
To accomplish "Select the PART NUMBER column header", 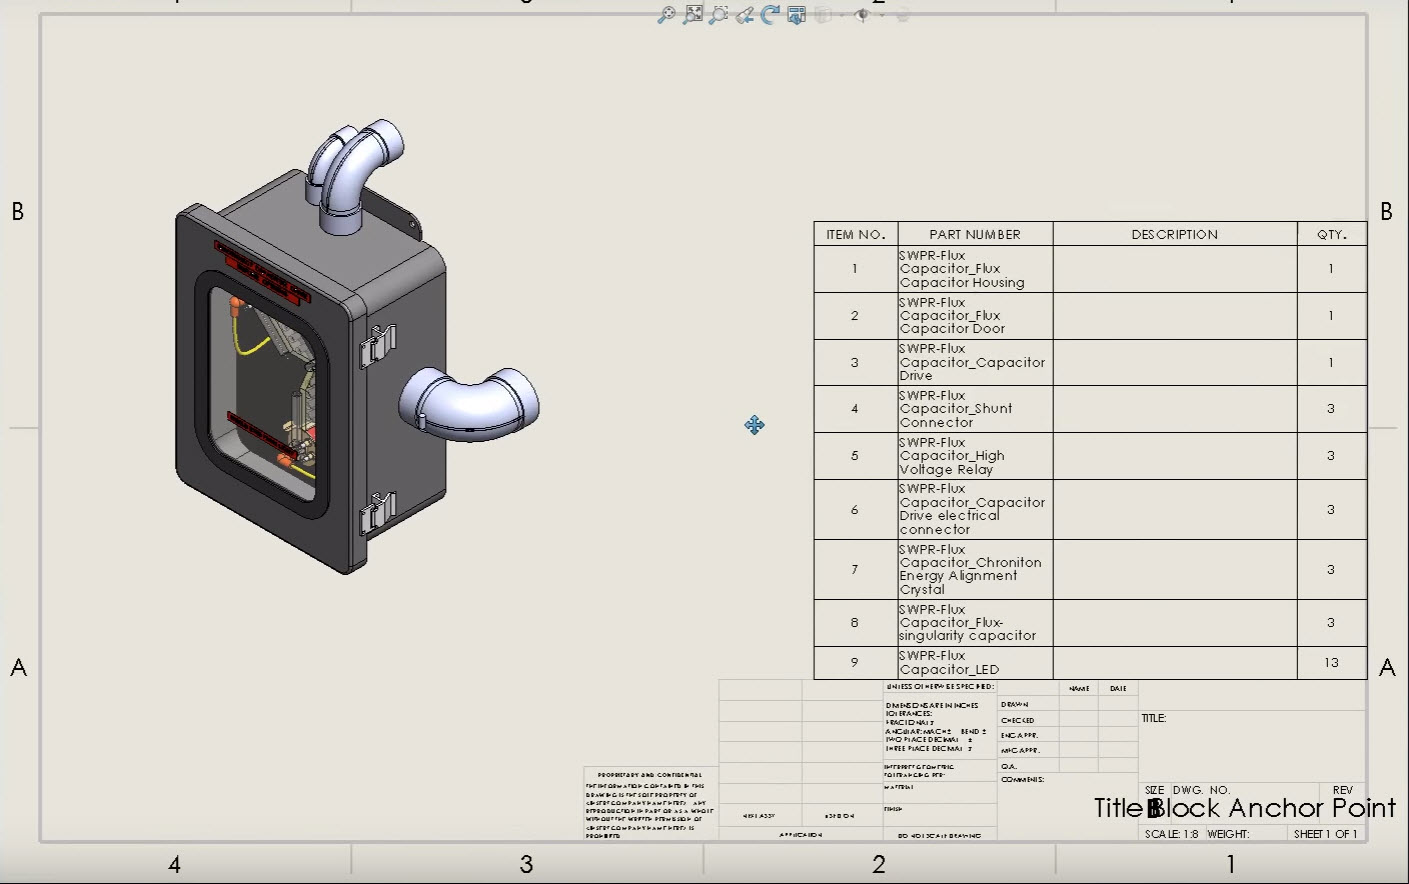I will pos(974,233).
